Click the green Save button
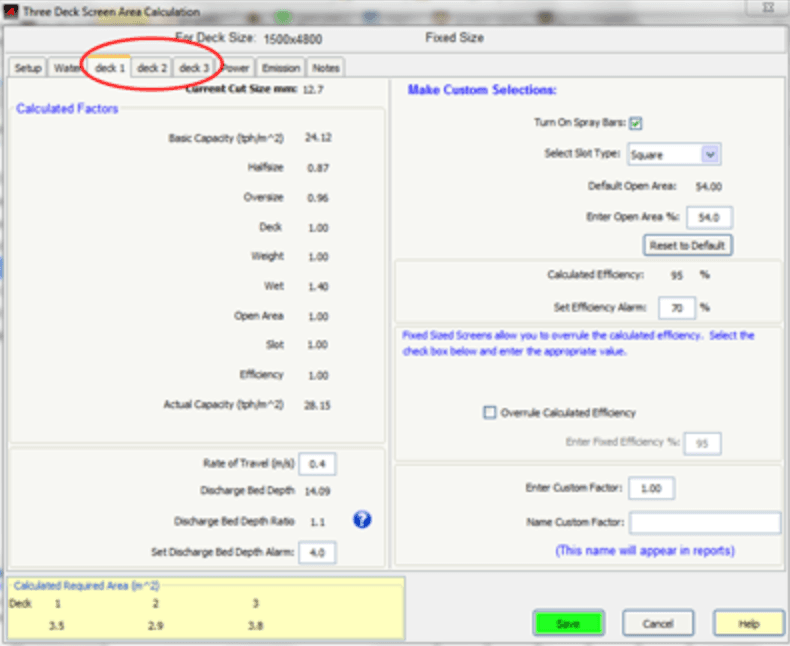This screenshot has width=790, height=646. (568, 623)
